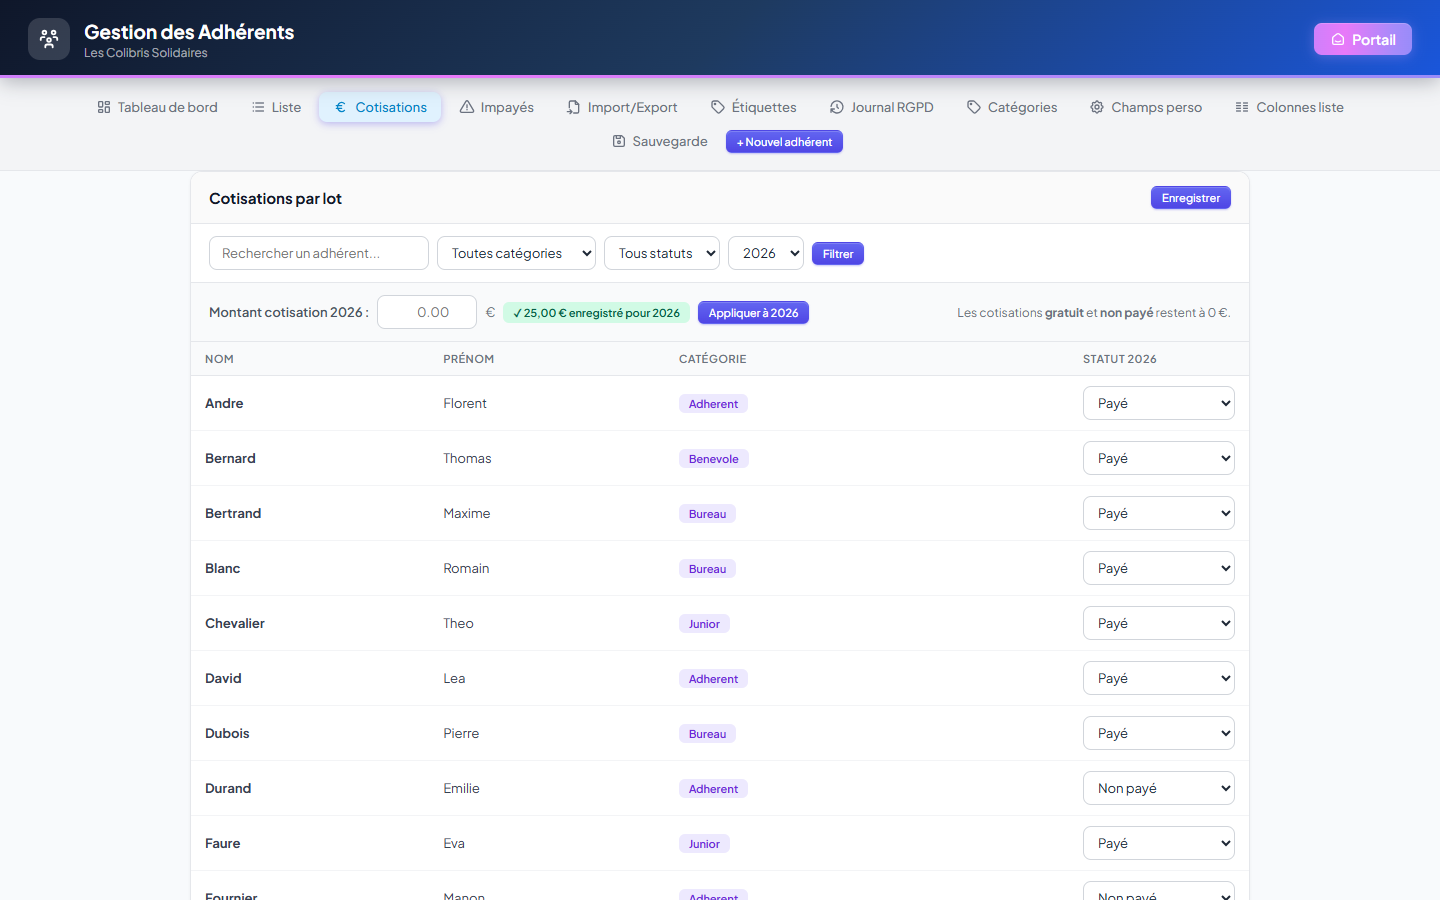This screenshot has height=900, width=1440.
Task: Click the Import/Export file icon
Action: [x=573, y=107]
